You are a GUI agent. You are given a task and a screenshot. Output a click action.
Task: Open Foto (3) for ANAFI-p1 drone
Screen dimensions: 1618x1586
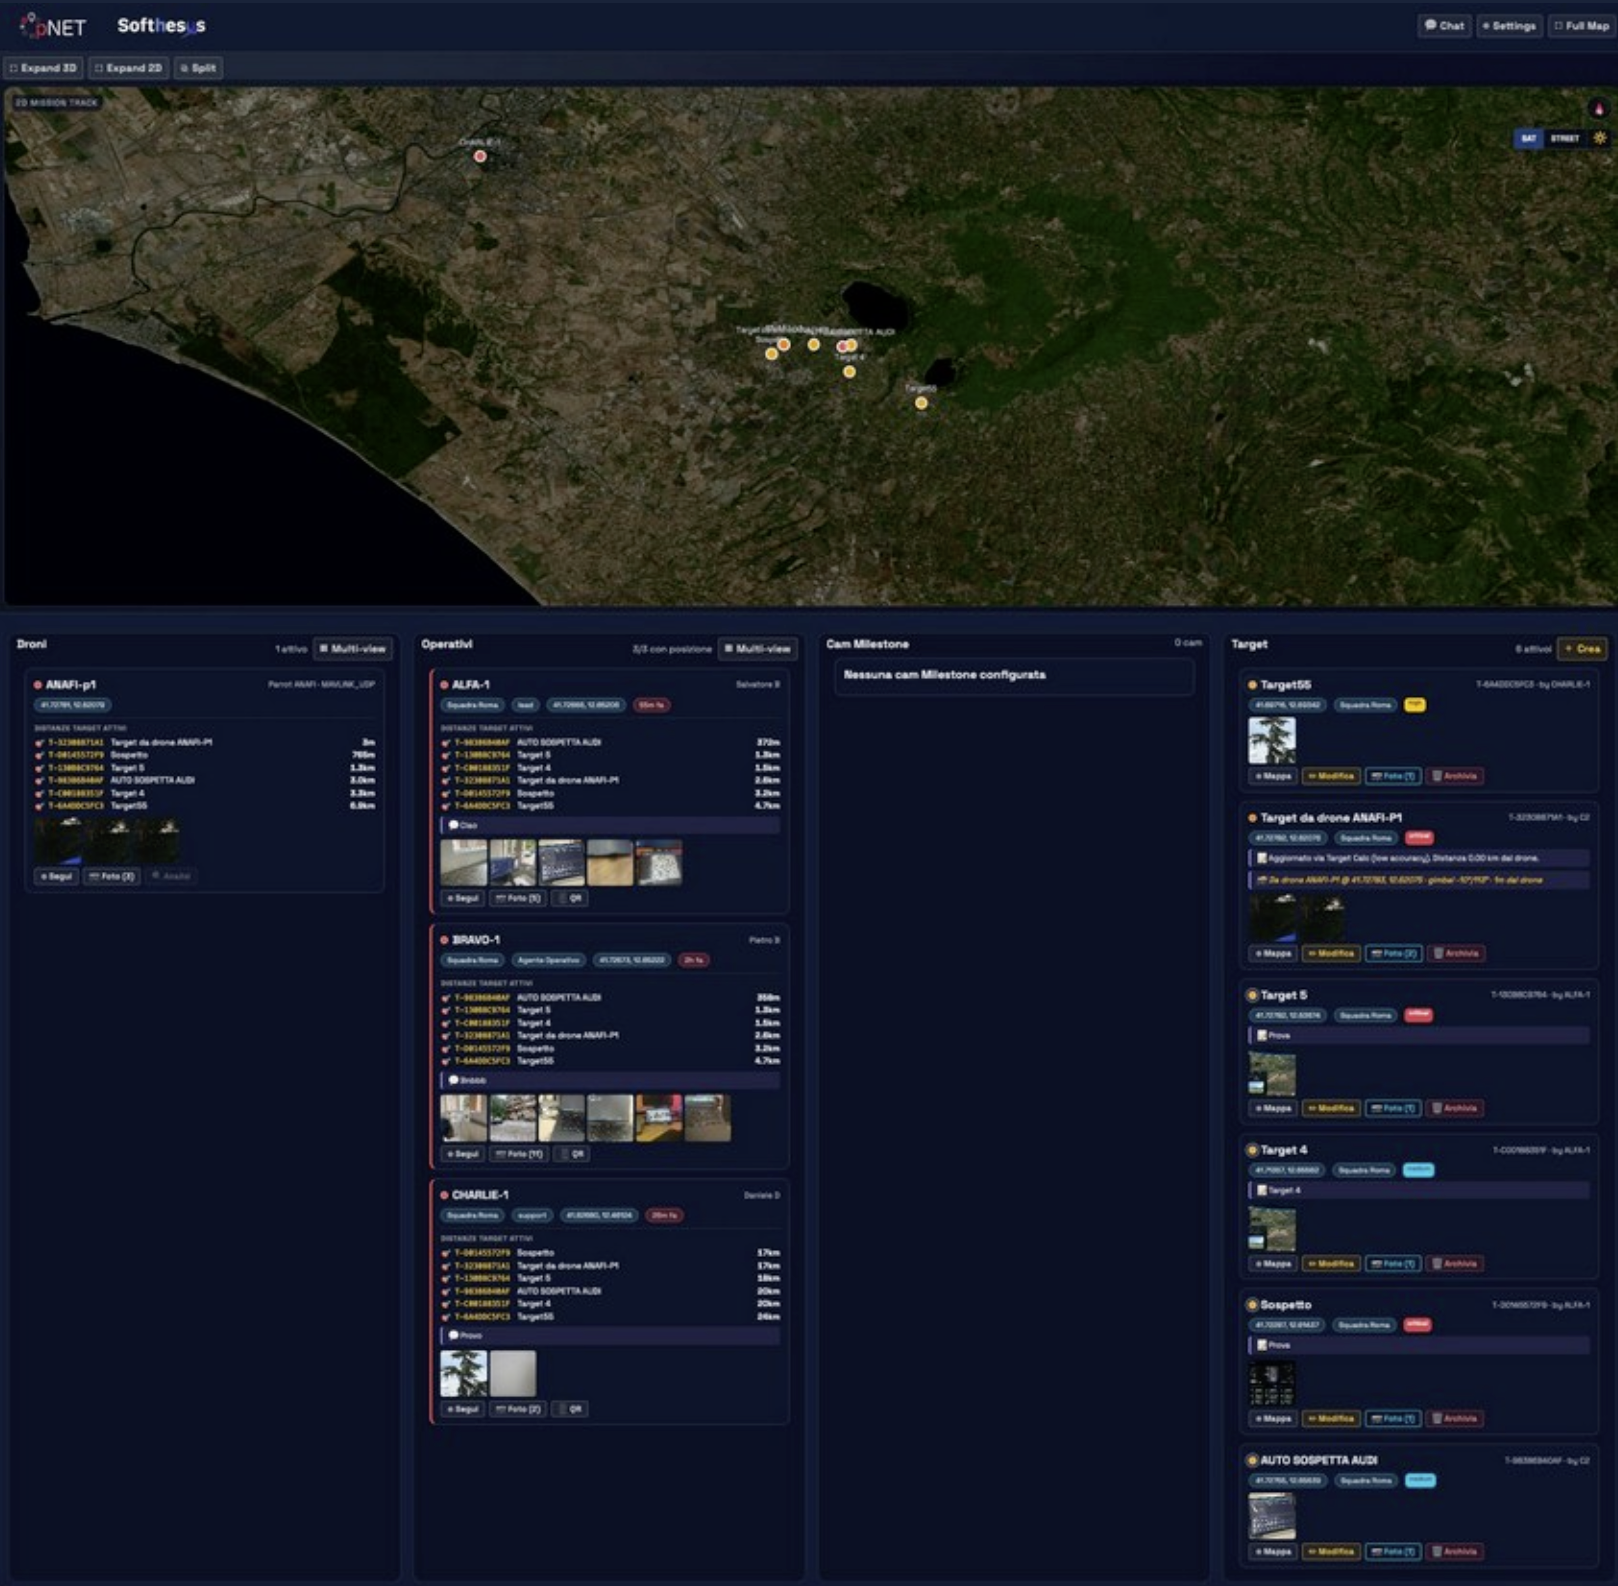pos(112,876)
